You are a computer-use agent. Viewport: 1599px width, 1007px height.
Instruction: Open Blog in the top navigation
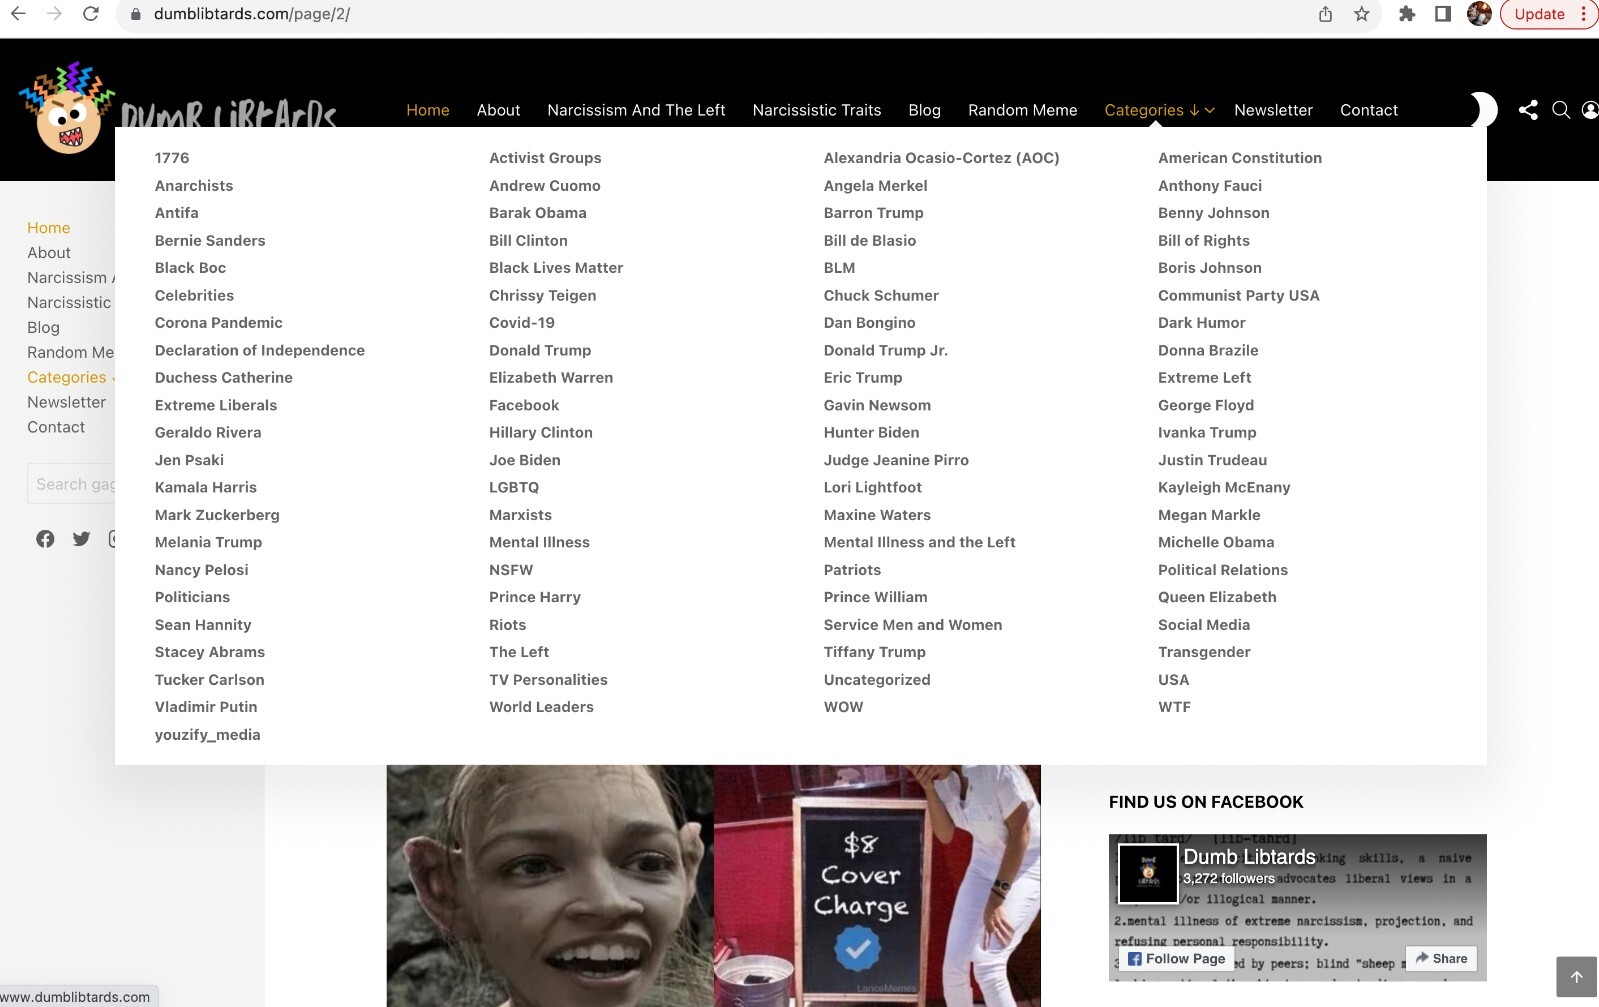coord(924,110)
